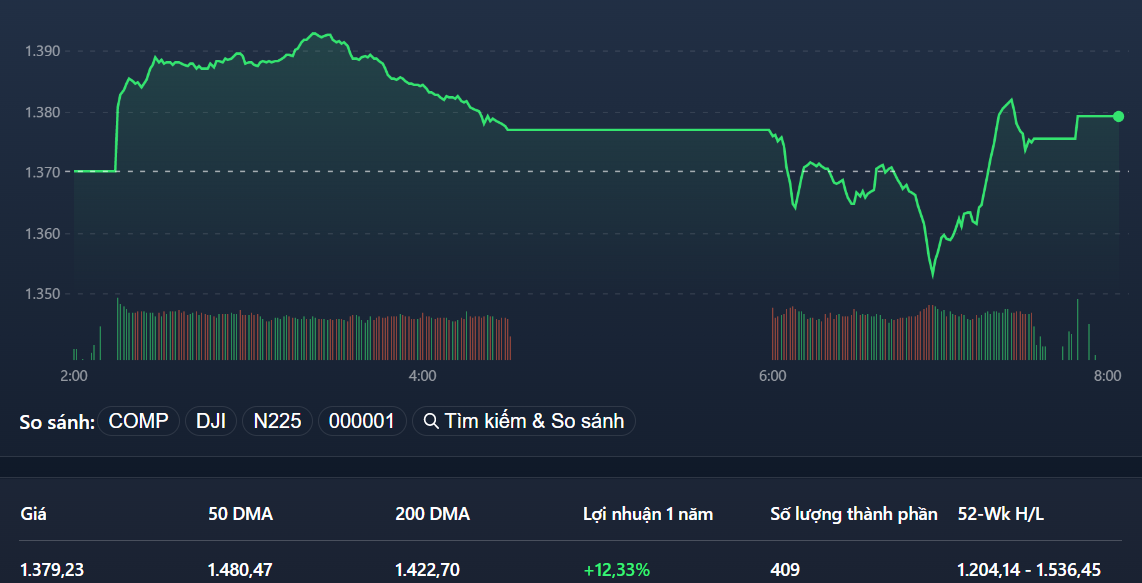This screenshot has height=583, width=1142.
Task: Choose the 000001 comparison chip
Action: (362, 421)
